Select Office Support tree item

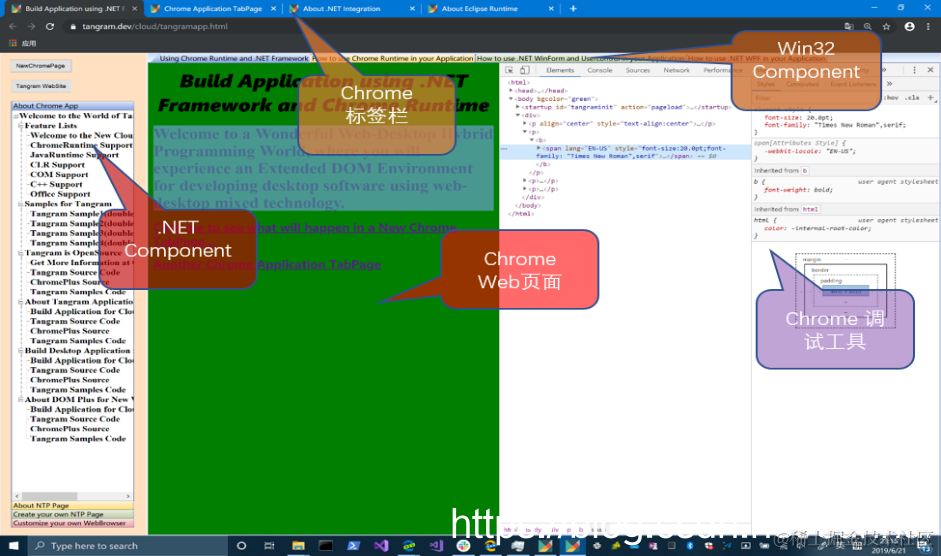[x=60, y=194]
